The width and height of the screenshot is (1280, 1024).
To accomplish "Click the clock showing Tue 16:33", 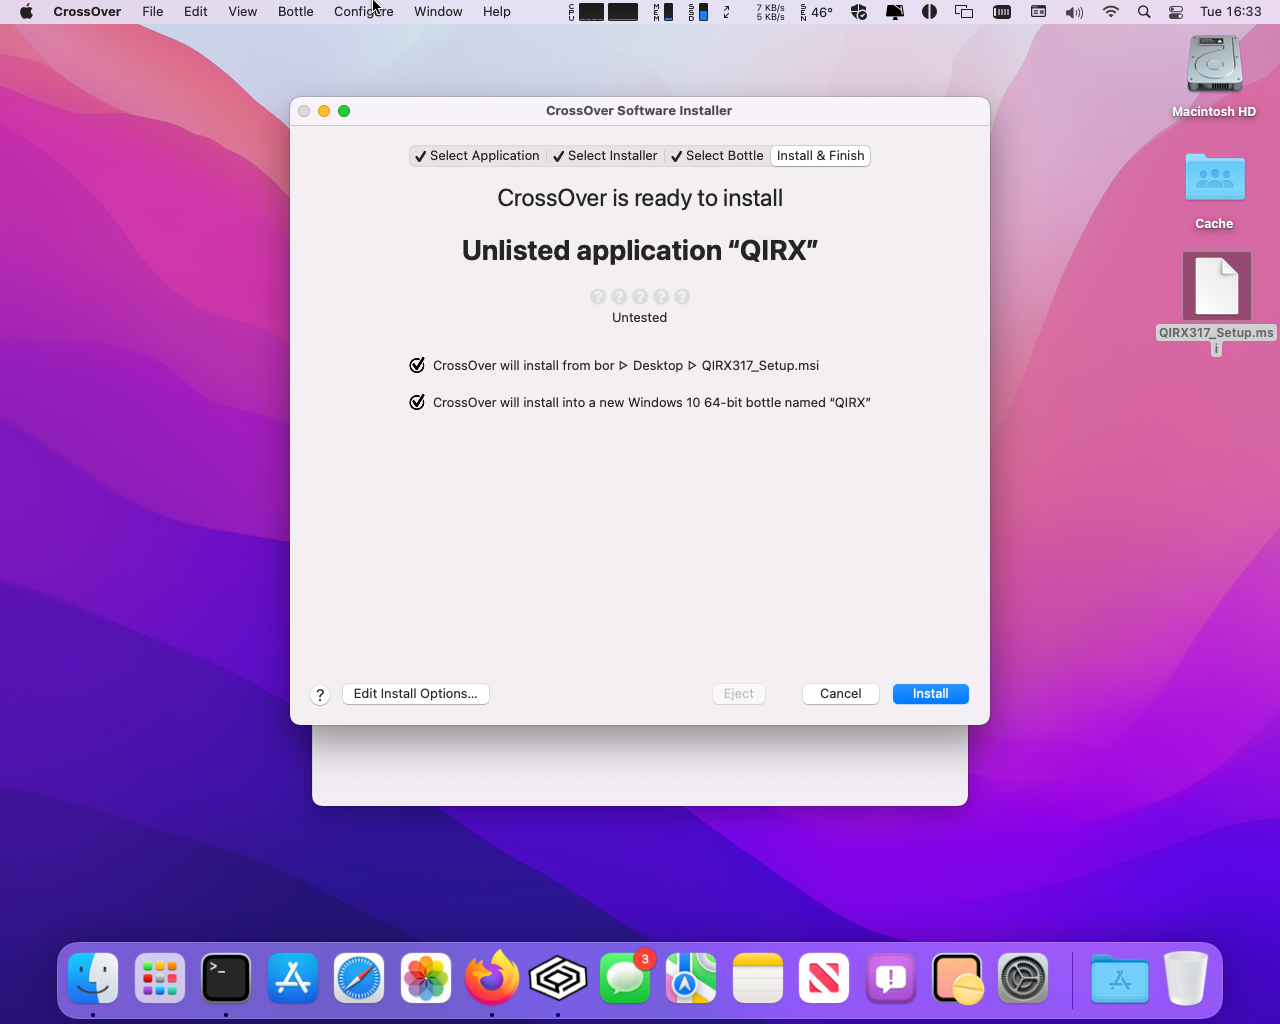I will [1230, 12].
